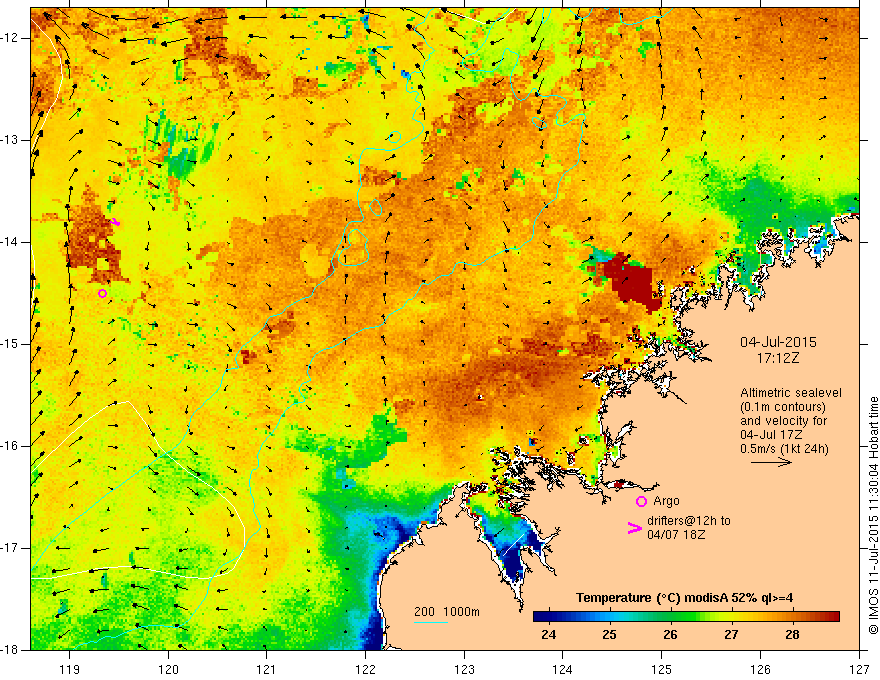Click the magenta Argo float marker at 119.3E

102,293
